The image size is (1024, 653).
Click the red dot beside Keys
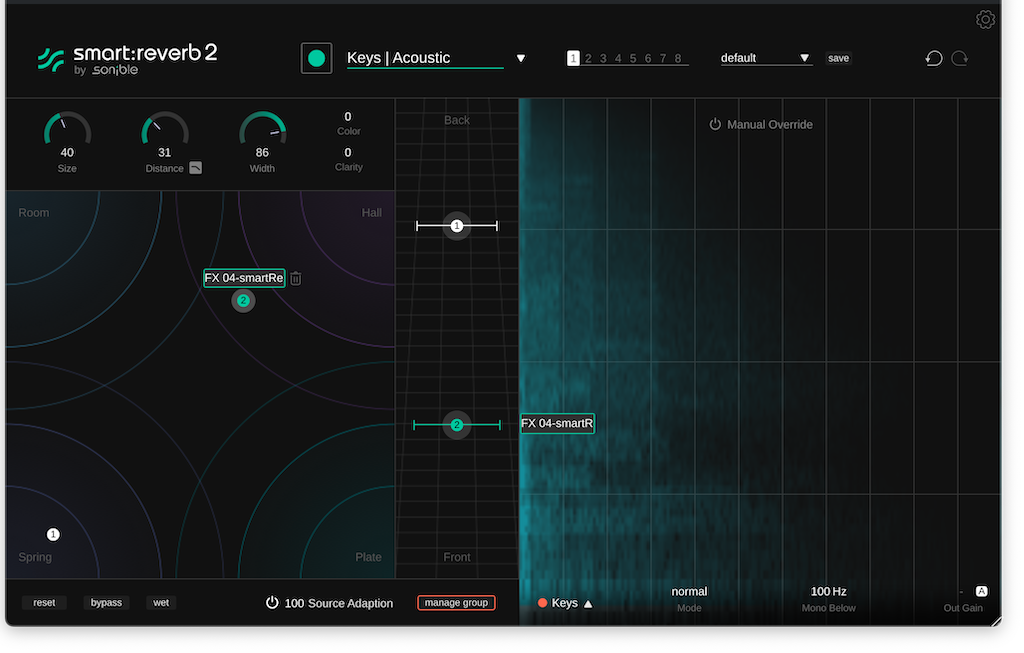(x=542, y=603)
